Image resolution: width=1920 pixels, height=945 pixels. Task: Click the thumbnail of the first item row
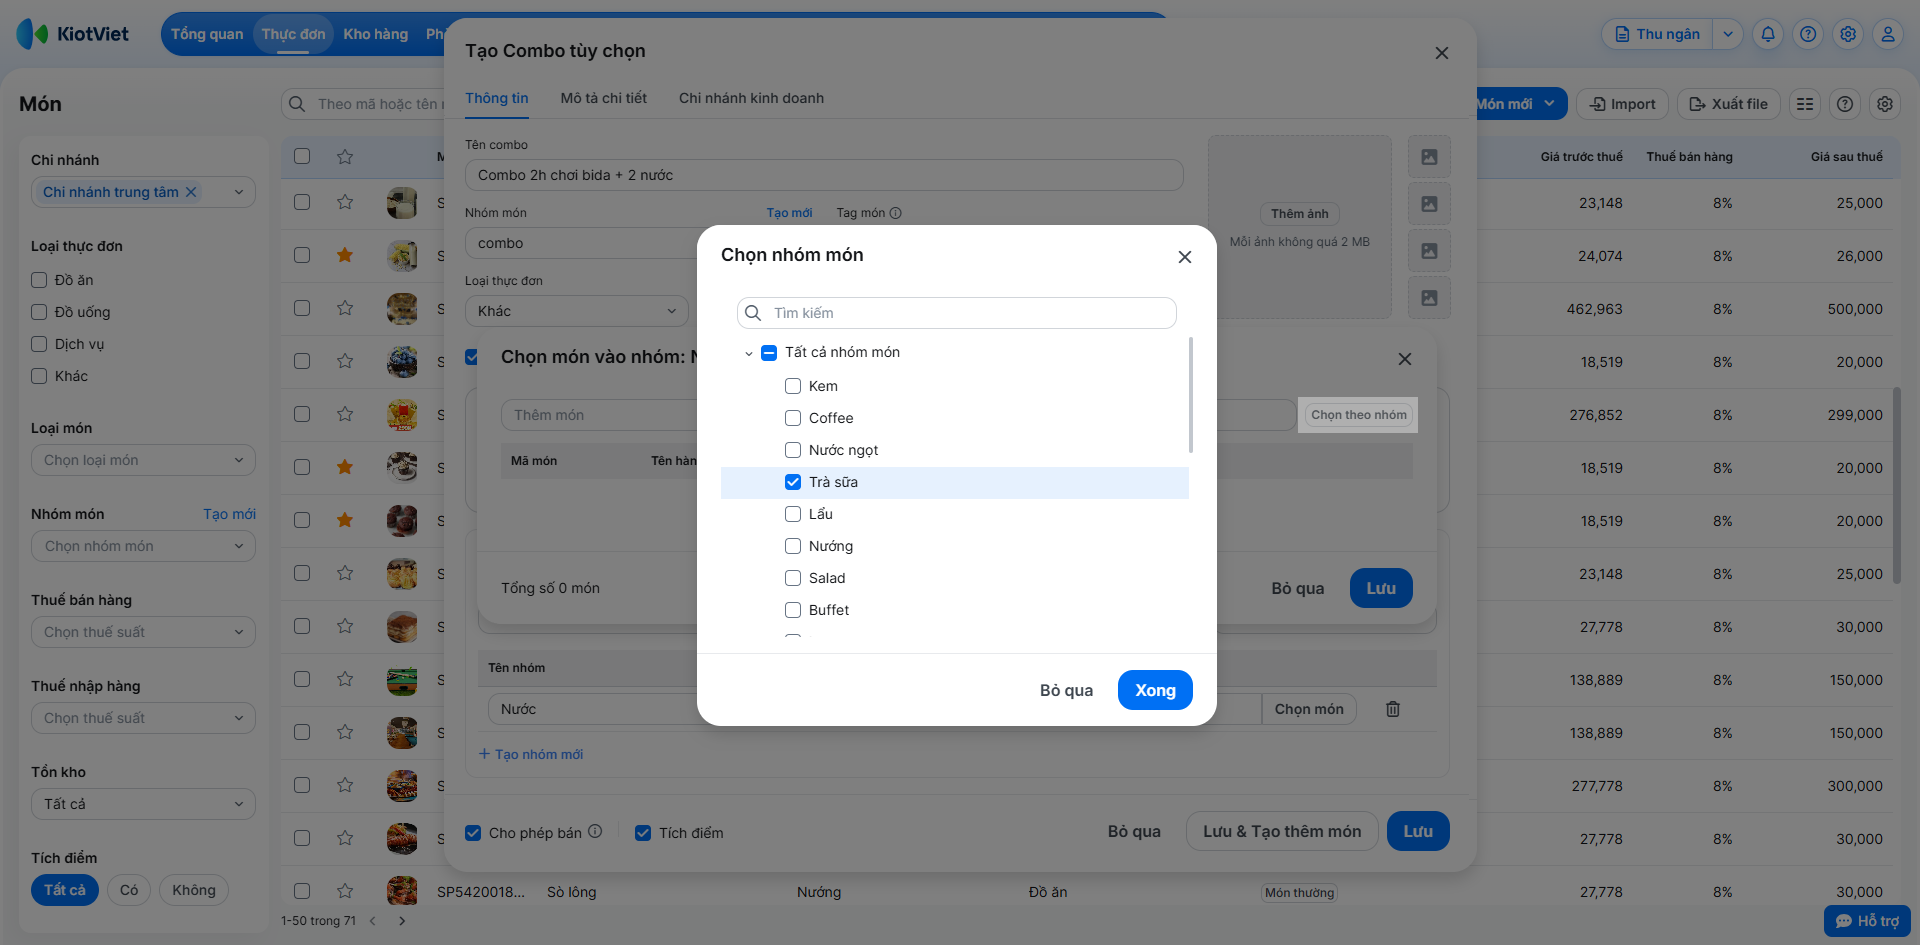coord(402,203)
